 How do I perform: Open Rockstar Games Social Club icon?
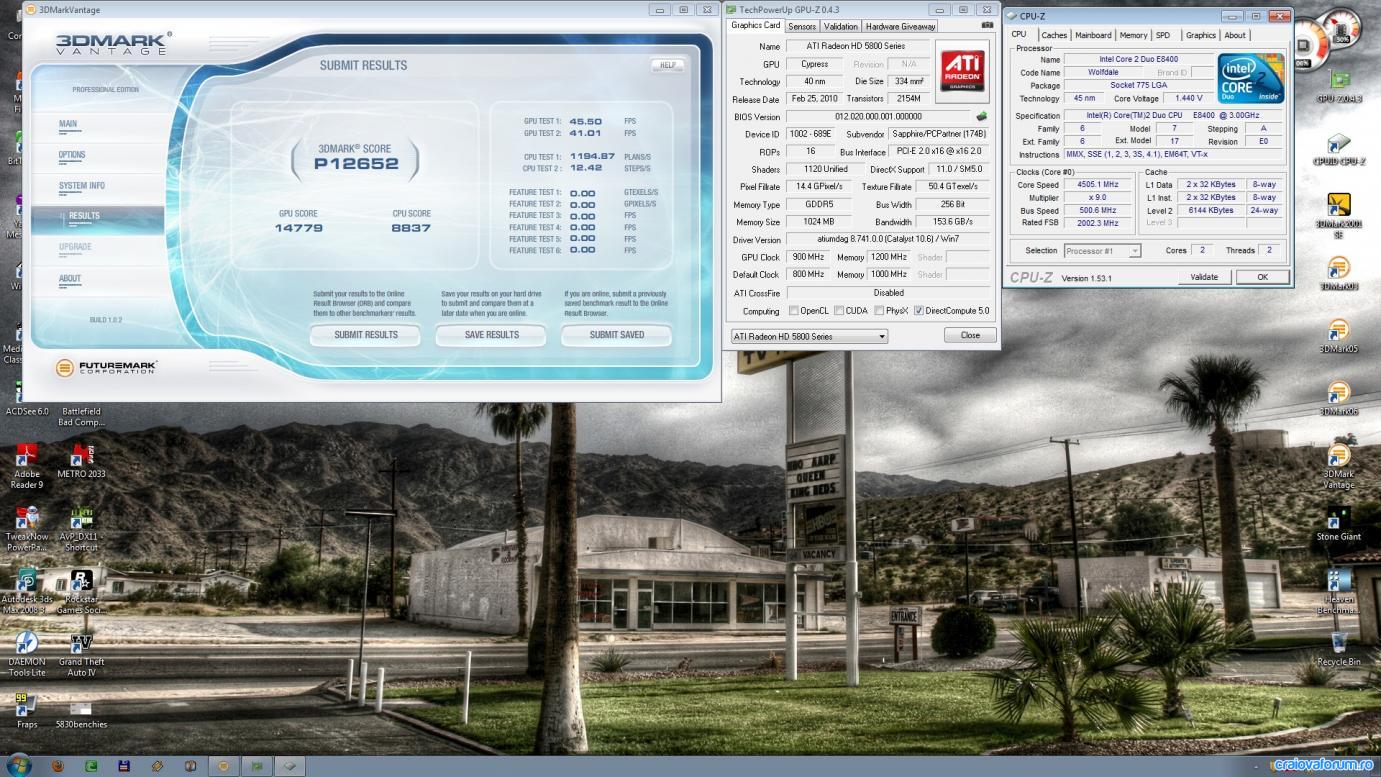pyautogui.click(x=81, y=591)
